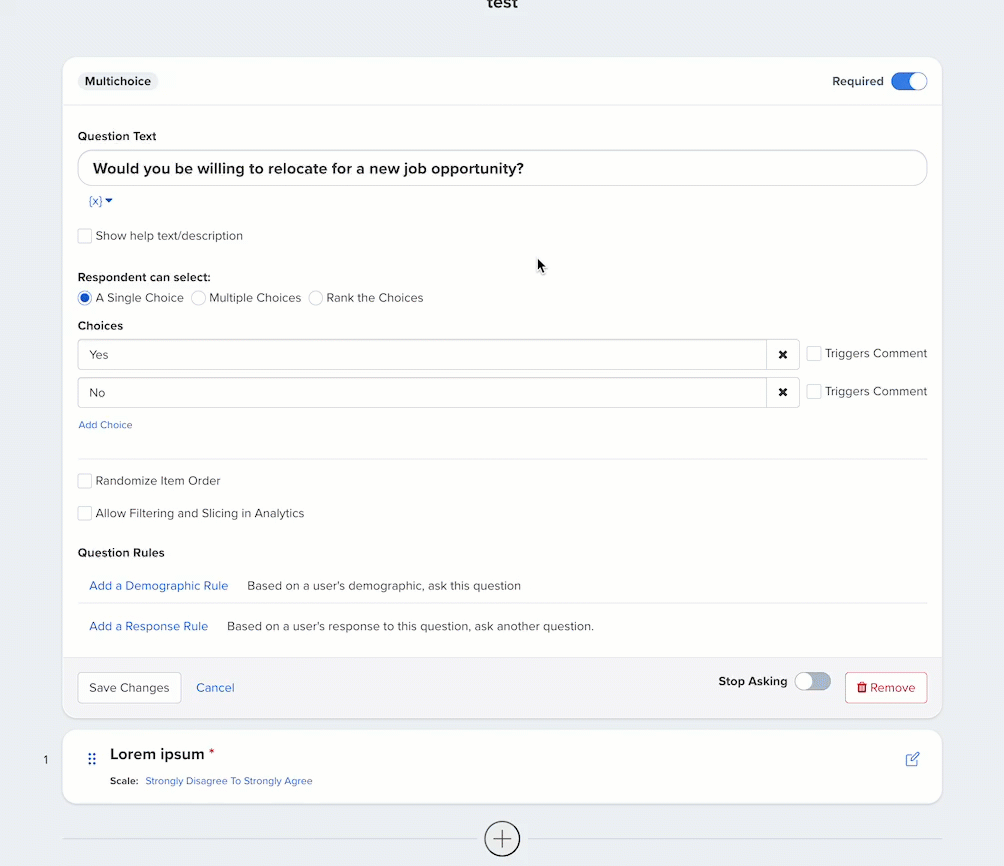1004x866 pixels.
Task: Enable the Stop Asking toggle
Action: [812, 682]
